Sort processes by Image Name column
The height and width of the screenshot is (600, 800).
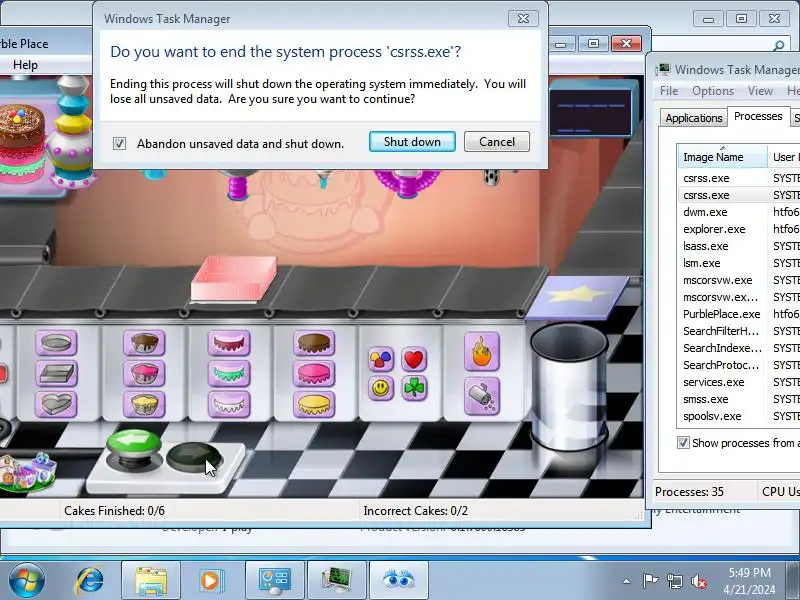(x=722, y=157)
